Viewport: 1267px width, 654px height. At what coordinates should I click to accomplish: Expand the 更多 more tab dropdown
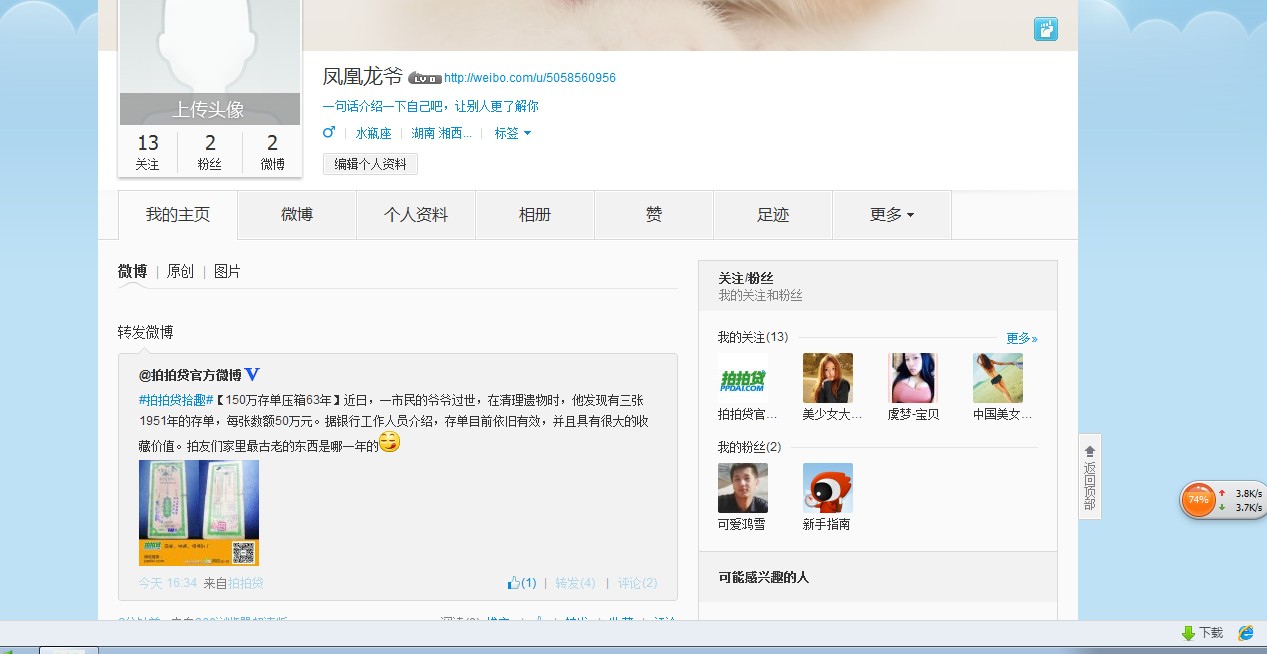click(x=892, y=214)
